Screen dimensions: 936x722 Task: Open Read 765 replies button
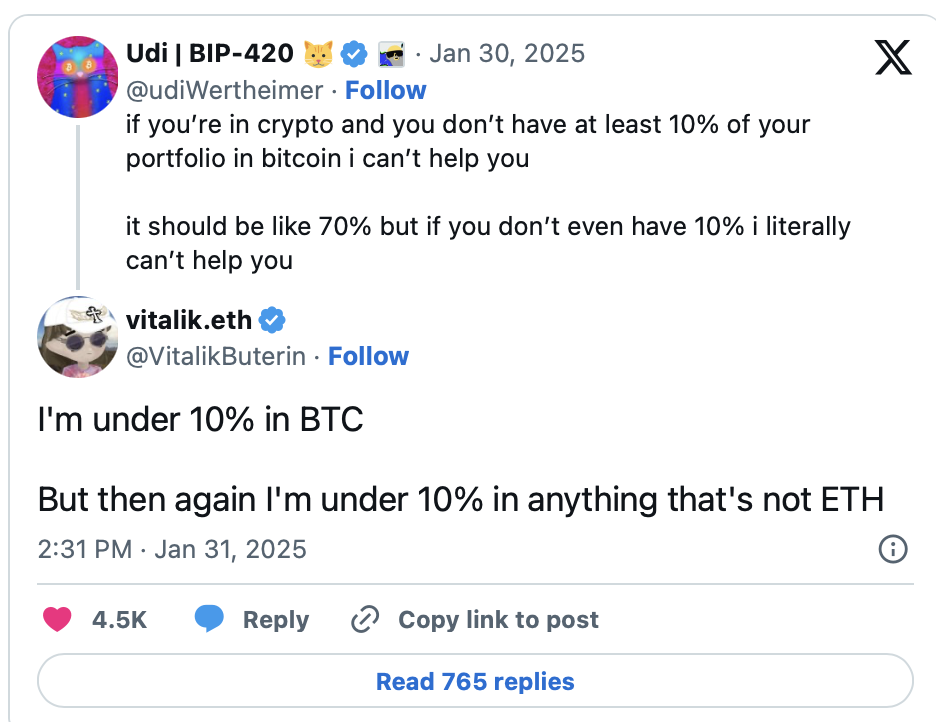(x=474, y=681)
